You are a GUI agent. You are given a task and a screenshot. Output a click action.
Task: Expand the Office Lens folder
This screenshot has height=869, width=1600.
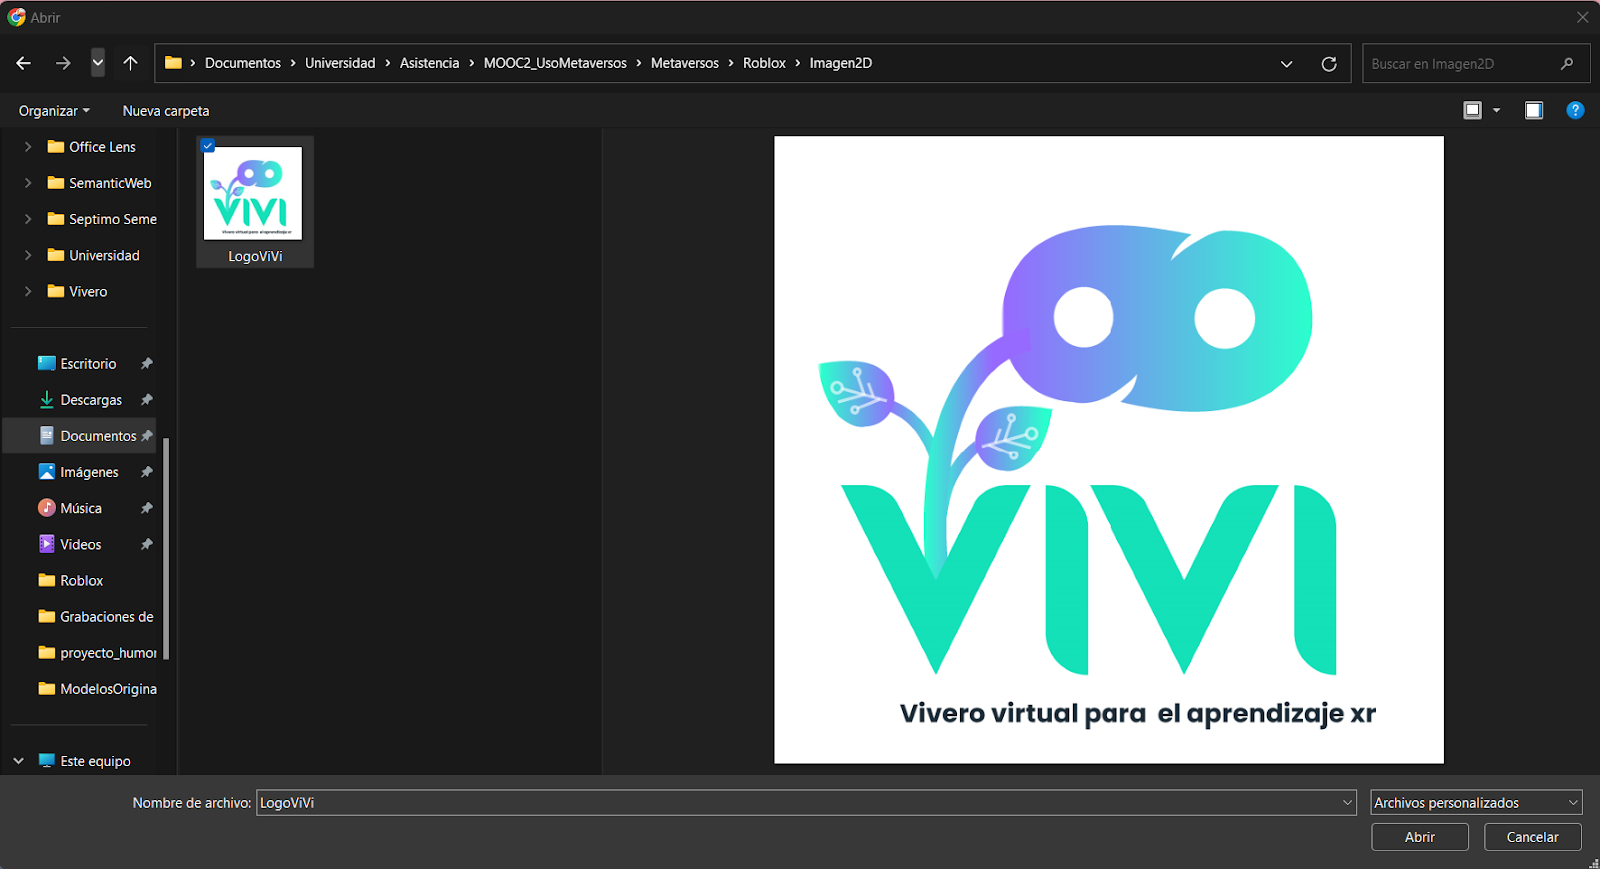(28, 147)
